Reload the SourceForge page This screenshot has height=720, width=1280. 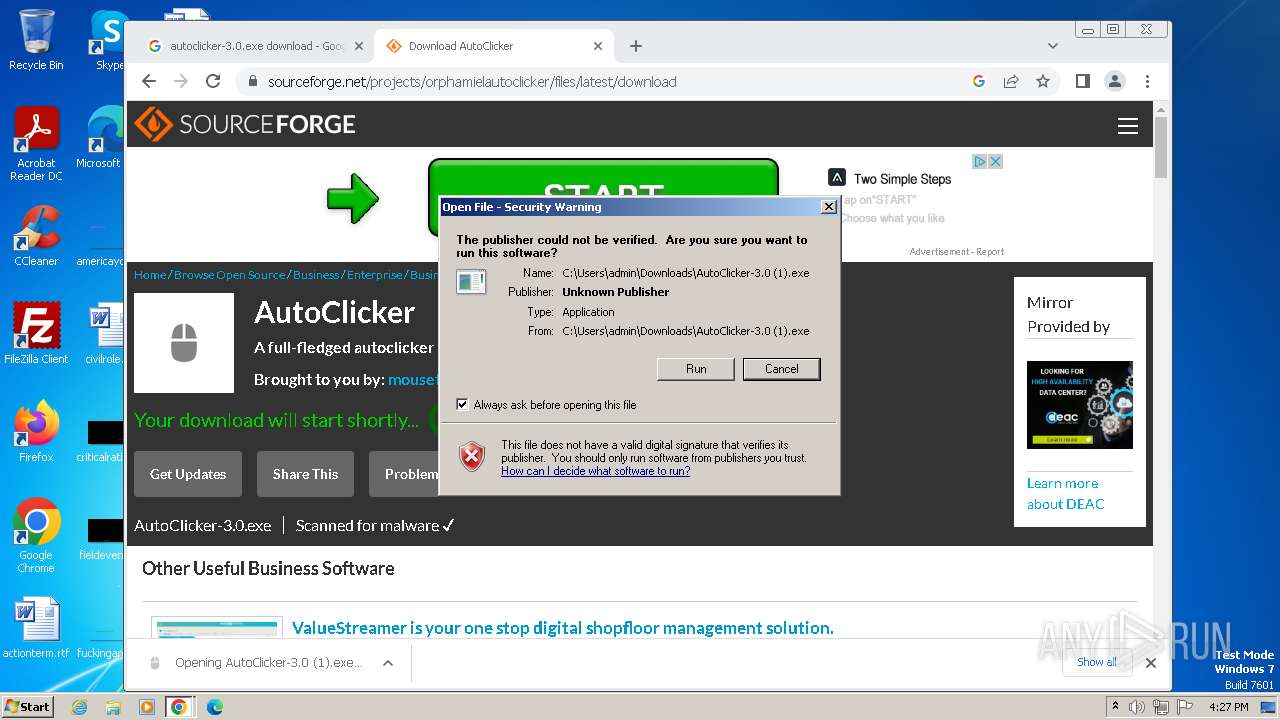213,82
